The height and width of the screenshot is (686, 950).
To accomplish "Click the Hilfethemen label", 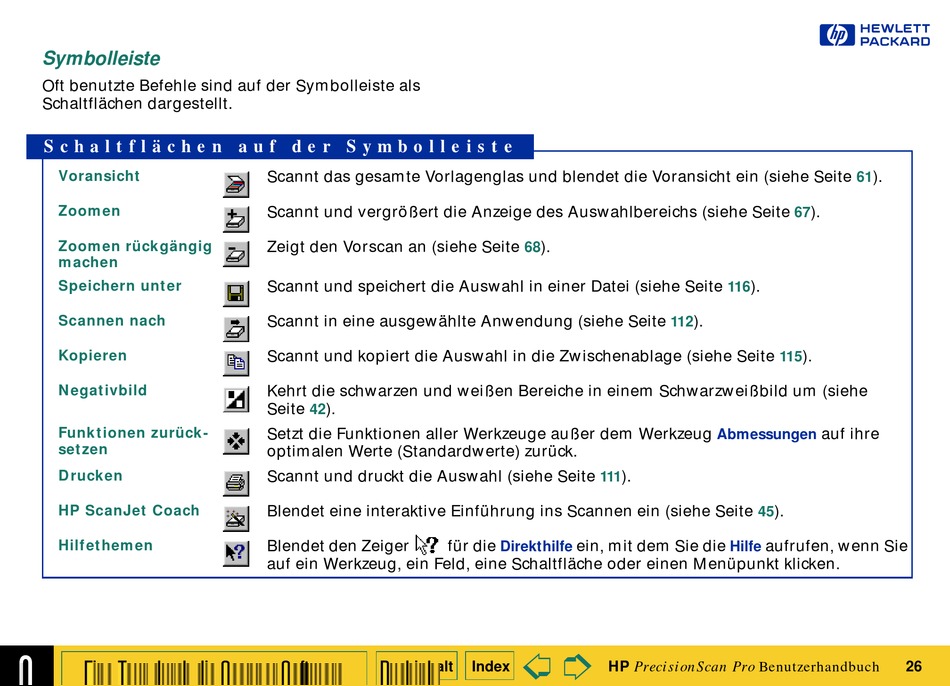I will [105, 546].
